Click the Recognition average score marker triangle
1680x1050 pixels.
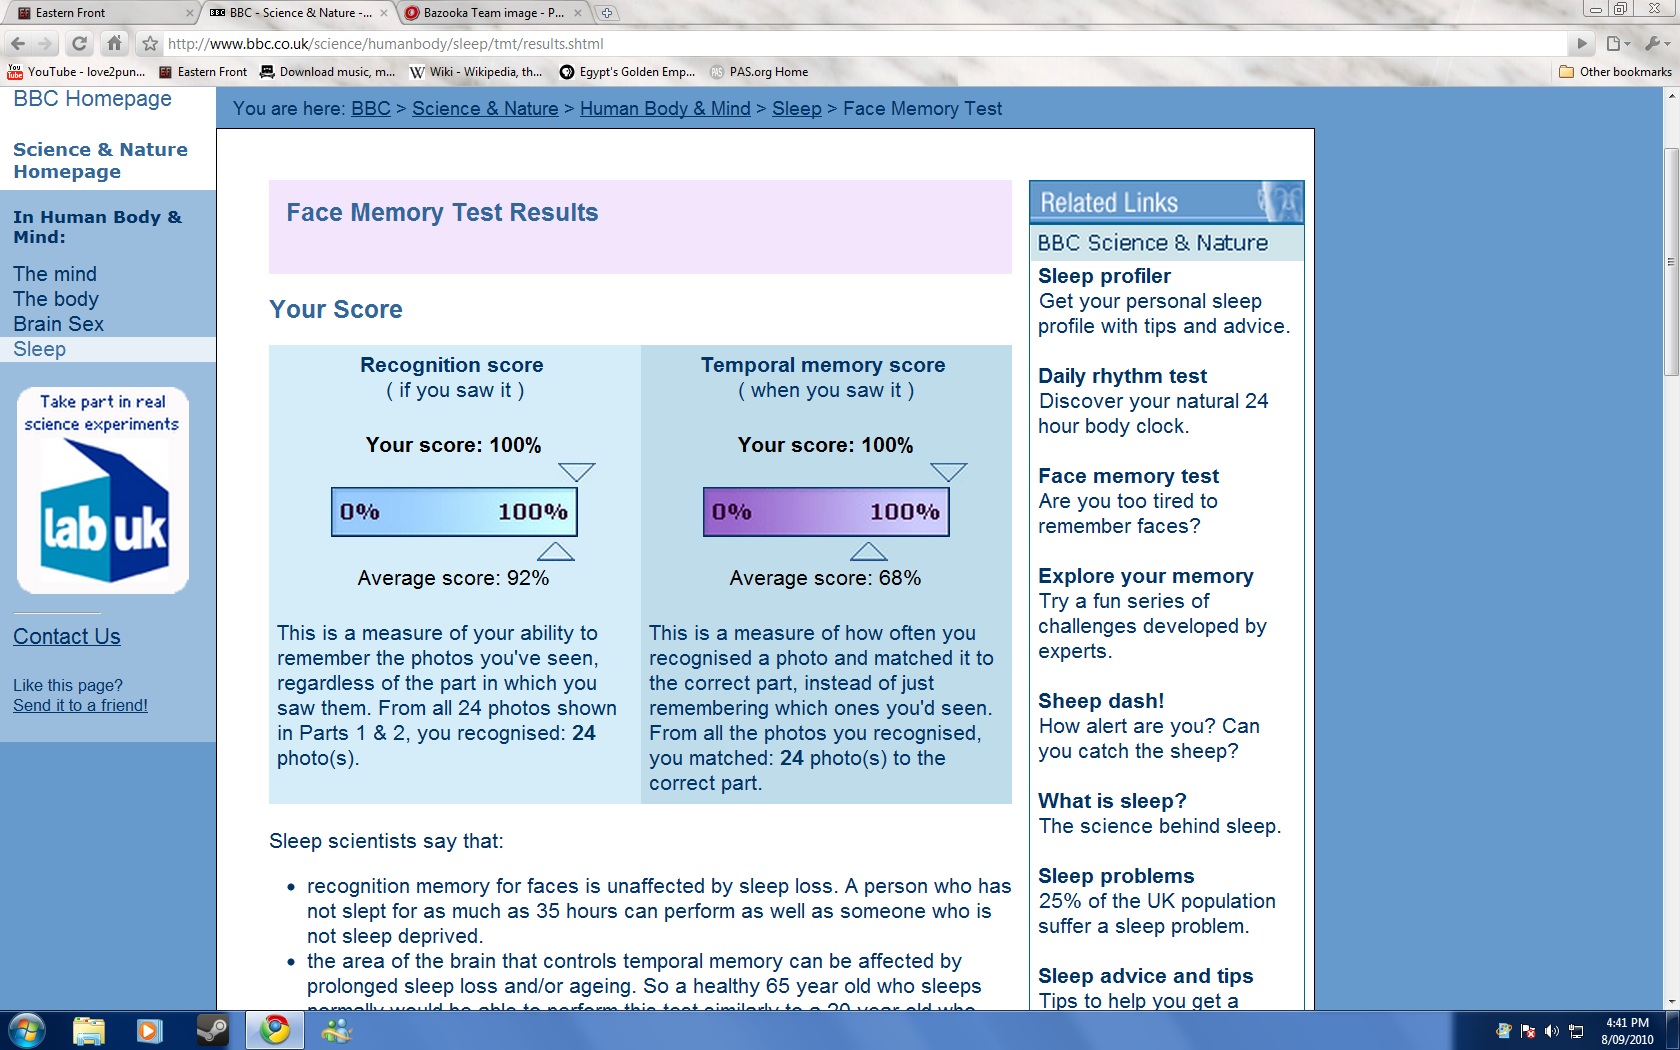[556, 551]
